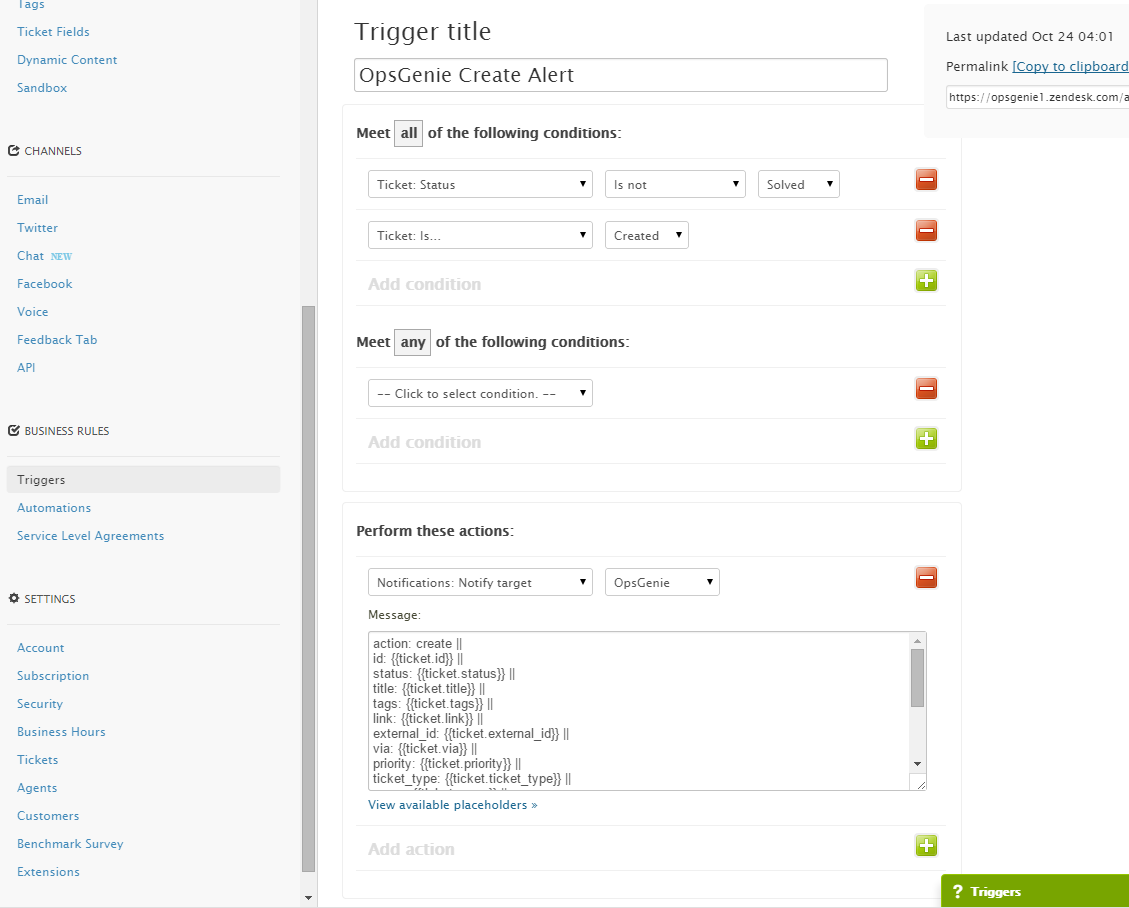
Task: Remove the "Ticket: Status" condition
Action: coord(926,180)
